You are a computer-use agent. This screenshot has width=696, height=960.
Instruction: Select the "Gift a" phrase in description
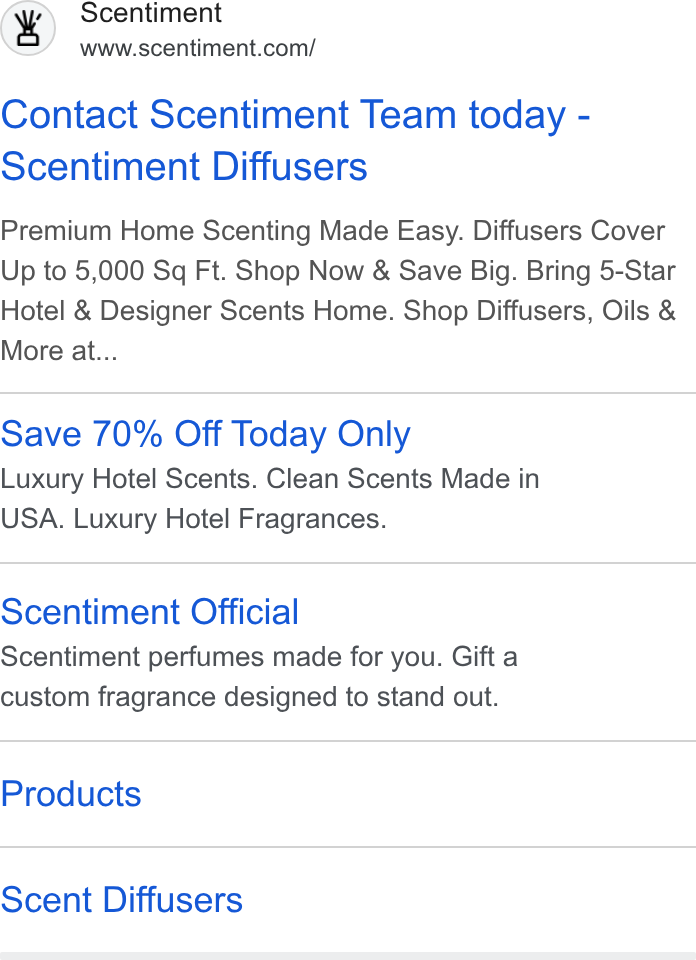coord(484,657)
